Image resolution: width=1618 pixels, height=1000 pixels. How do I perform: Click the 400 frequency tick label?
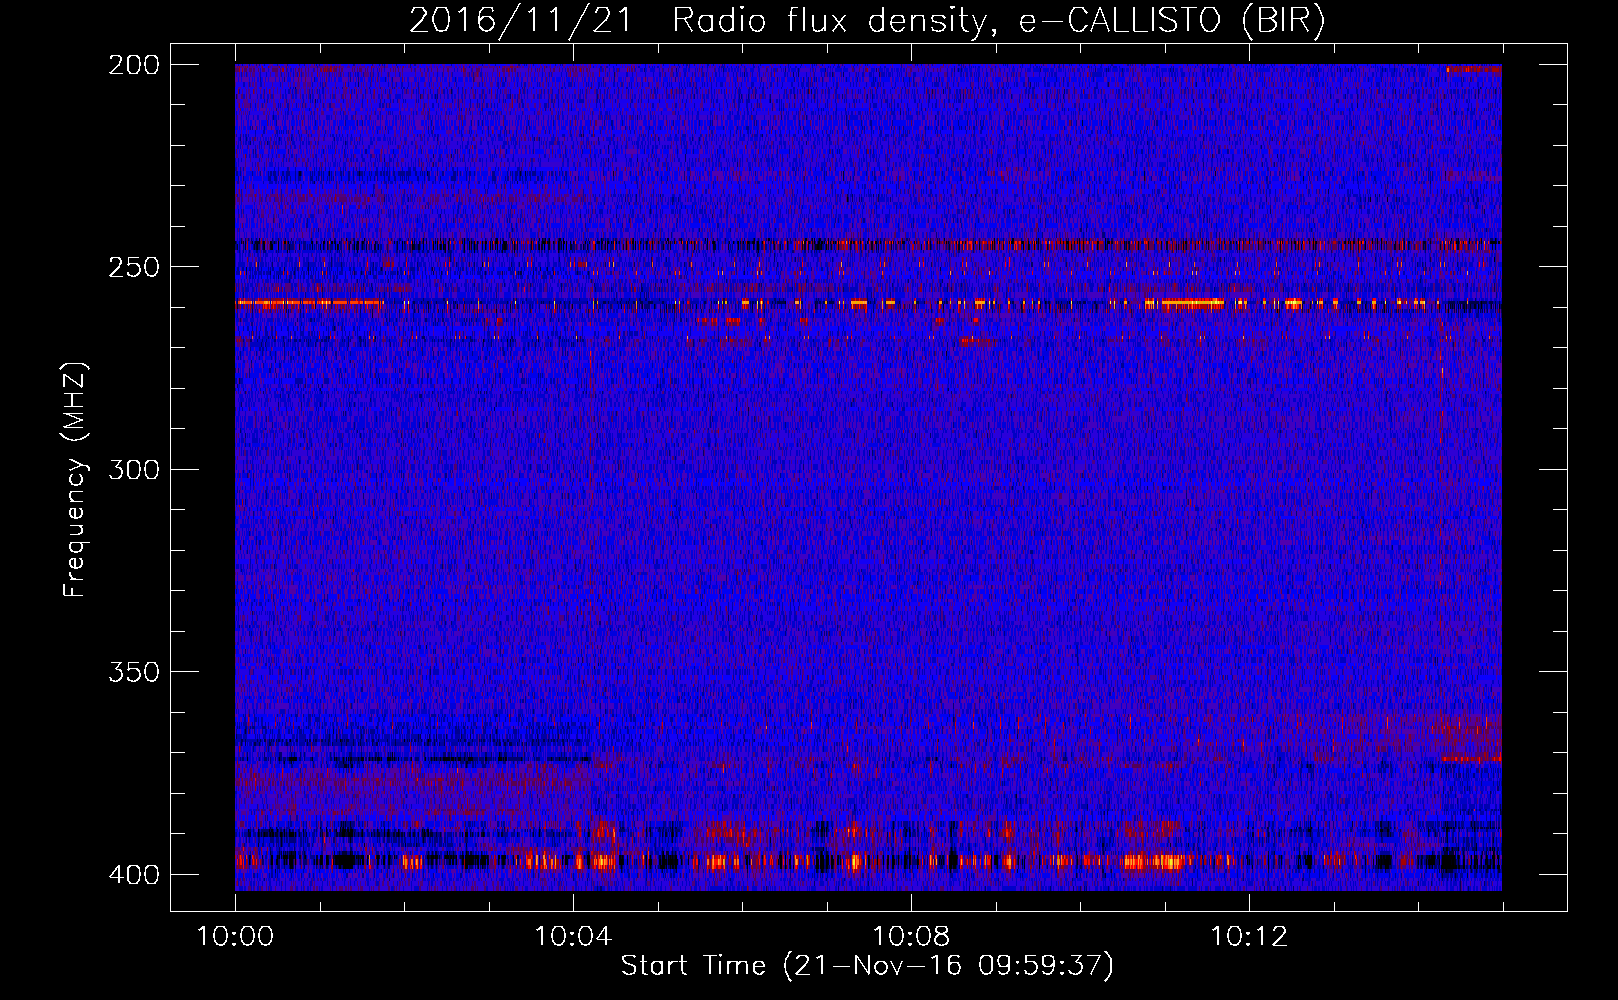[134, 875]
